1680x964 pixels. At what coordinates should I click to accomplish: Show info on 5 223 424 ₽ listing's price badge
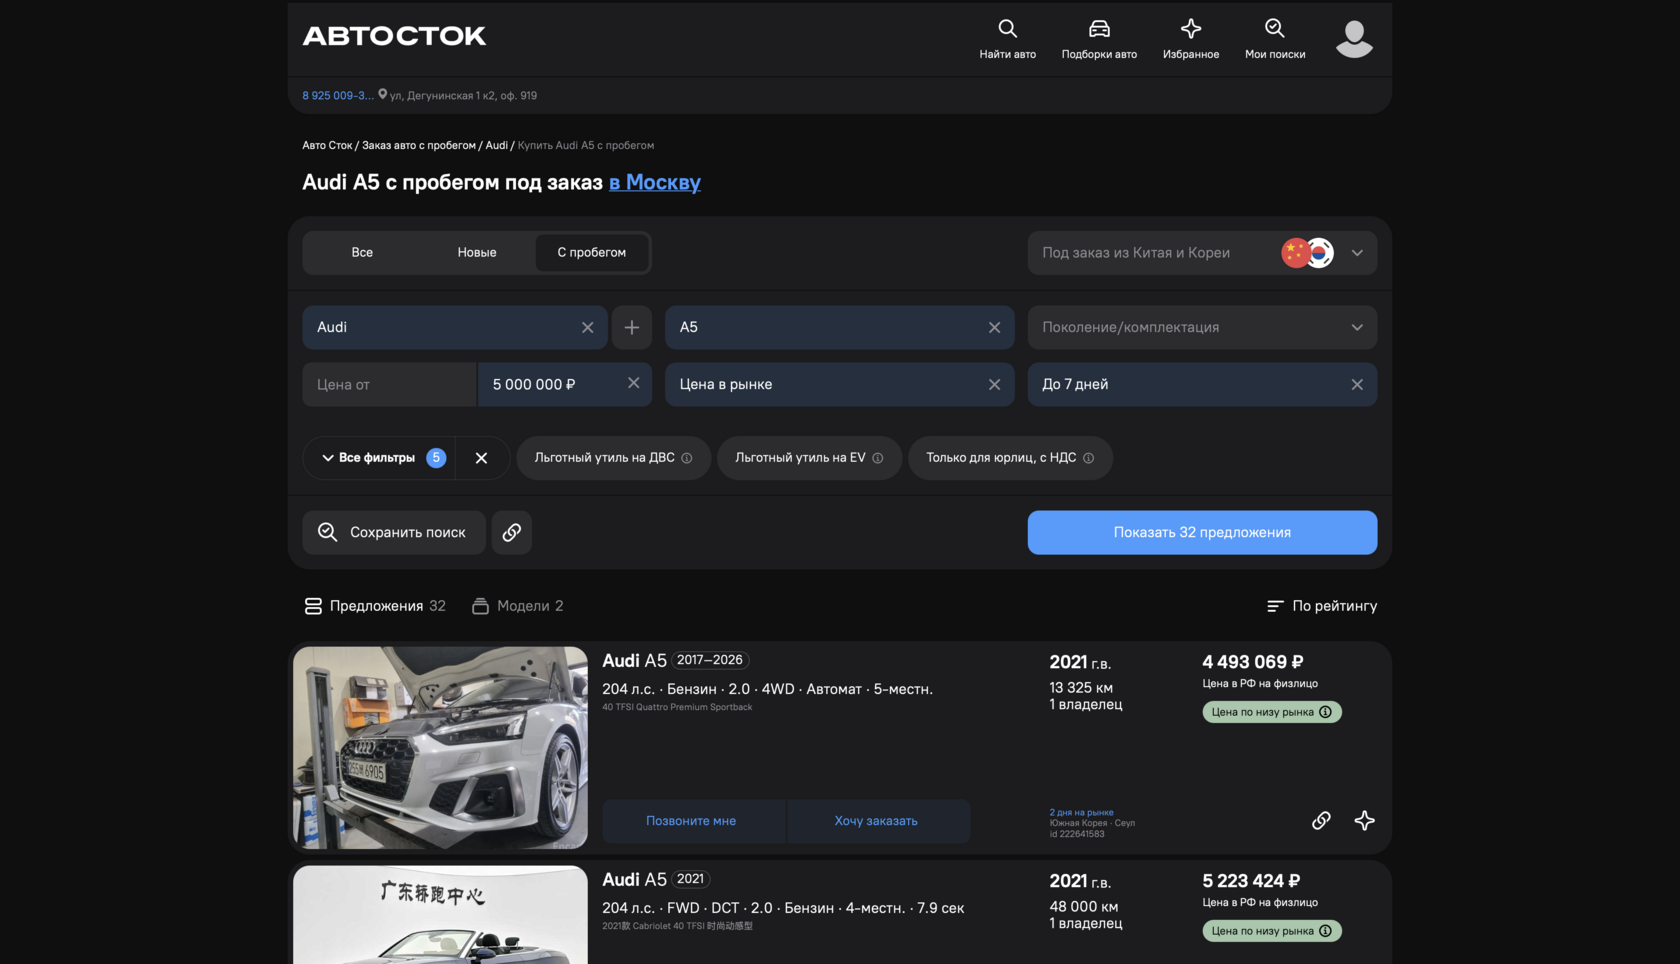click(1326, 931)
